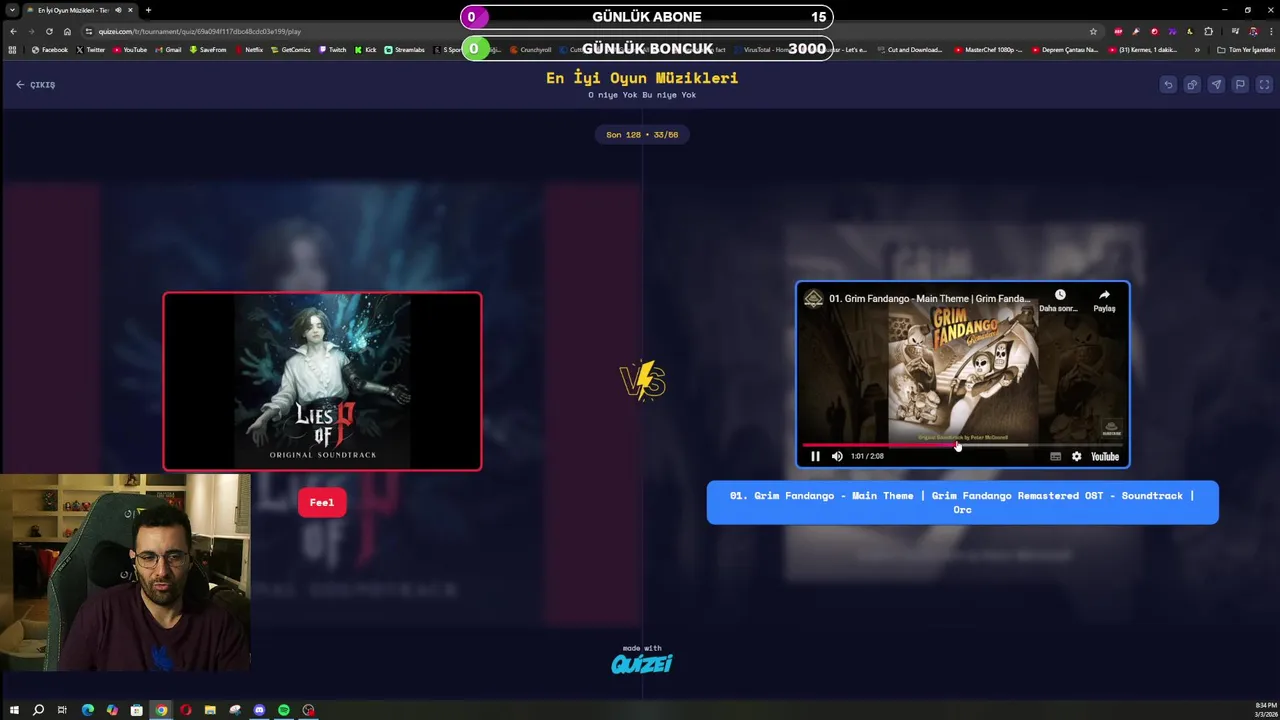Open the Tüm Yer İşaretleri bookmarks folder
Screen dimensions: 1280x720
tap(1246, 50)
